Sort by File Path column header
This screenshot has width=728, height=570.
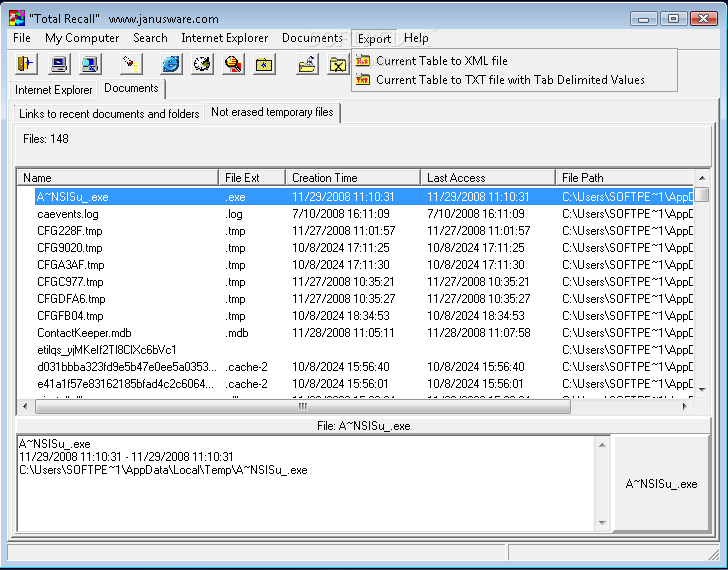tap(625, 178)
